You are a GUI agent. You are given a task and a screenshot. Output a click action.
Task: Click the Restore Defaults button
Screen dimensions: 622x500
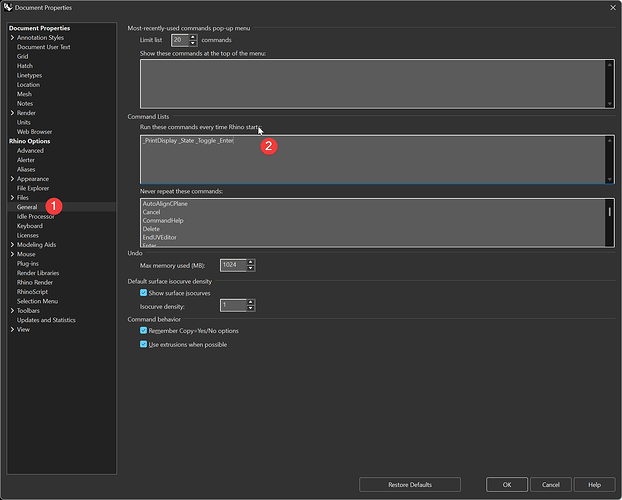(x=410, y=485)
